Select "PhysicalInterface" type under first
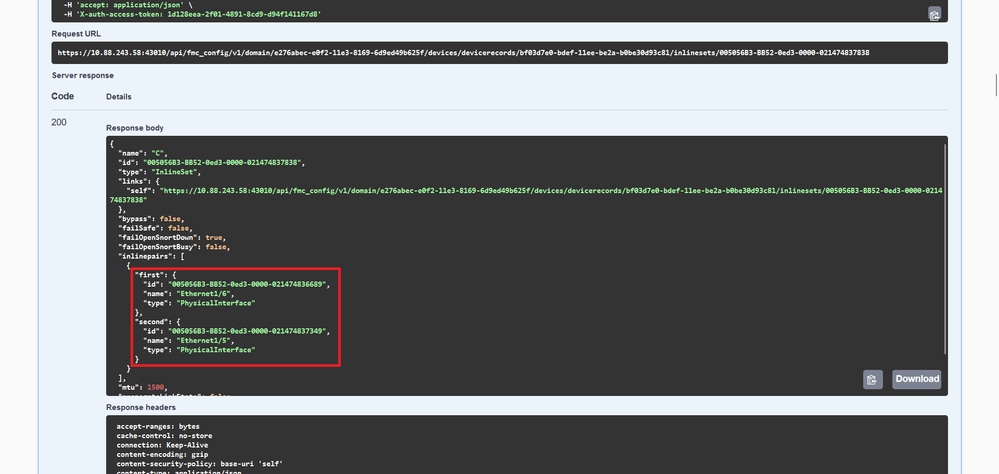 (215, 303)
